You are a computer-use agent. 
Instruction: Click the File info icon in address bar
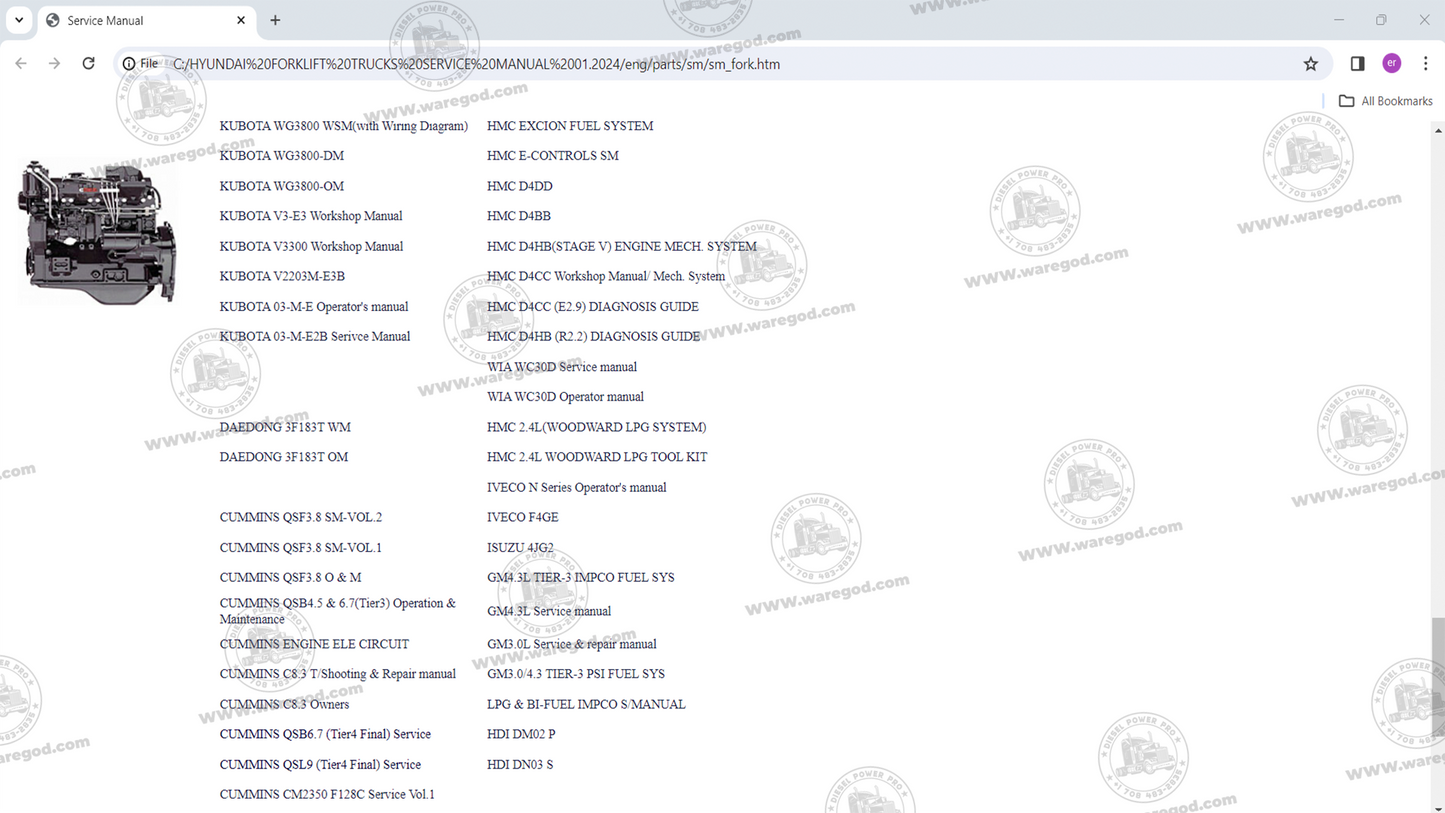pyautogui.click(x=129, y=63)
